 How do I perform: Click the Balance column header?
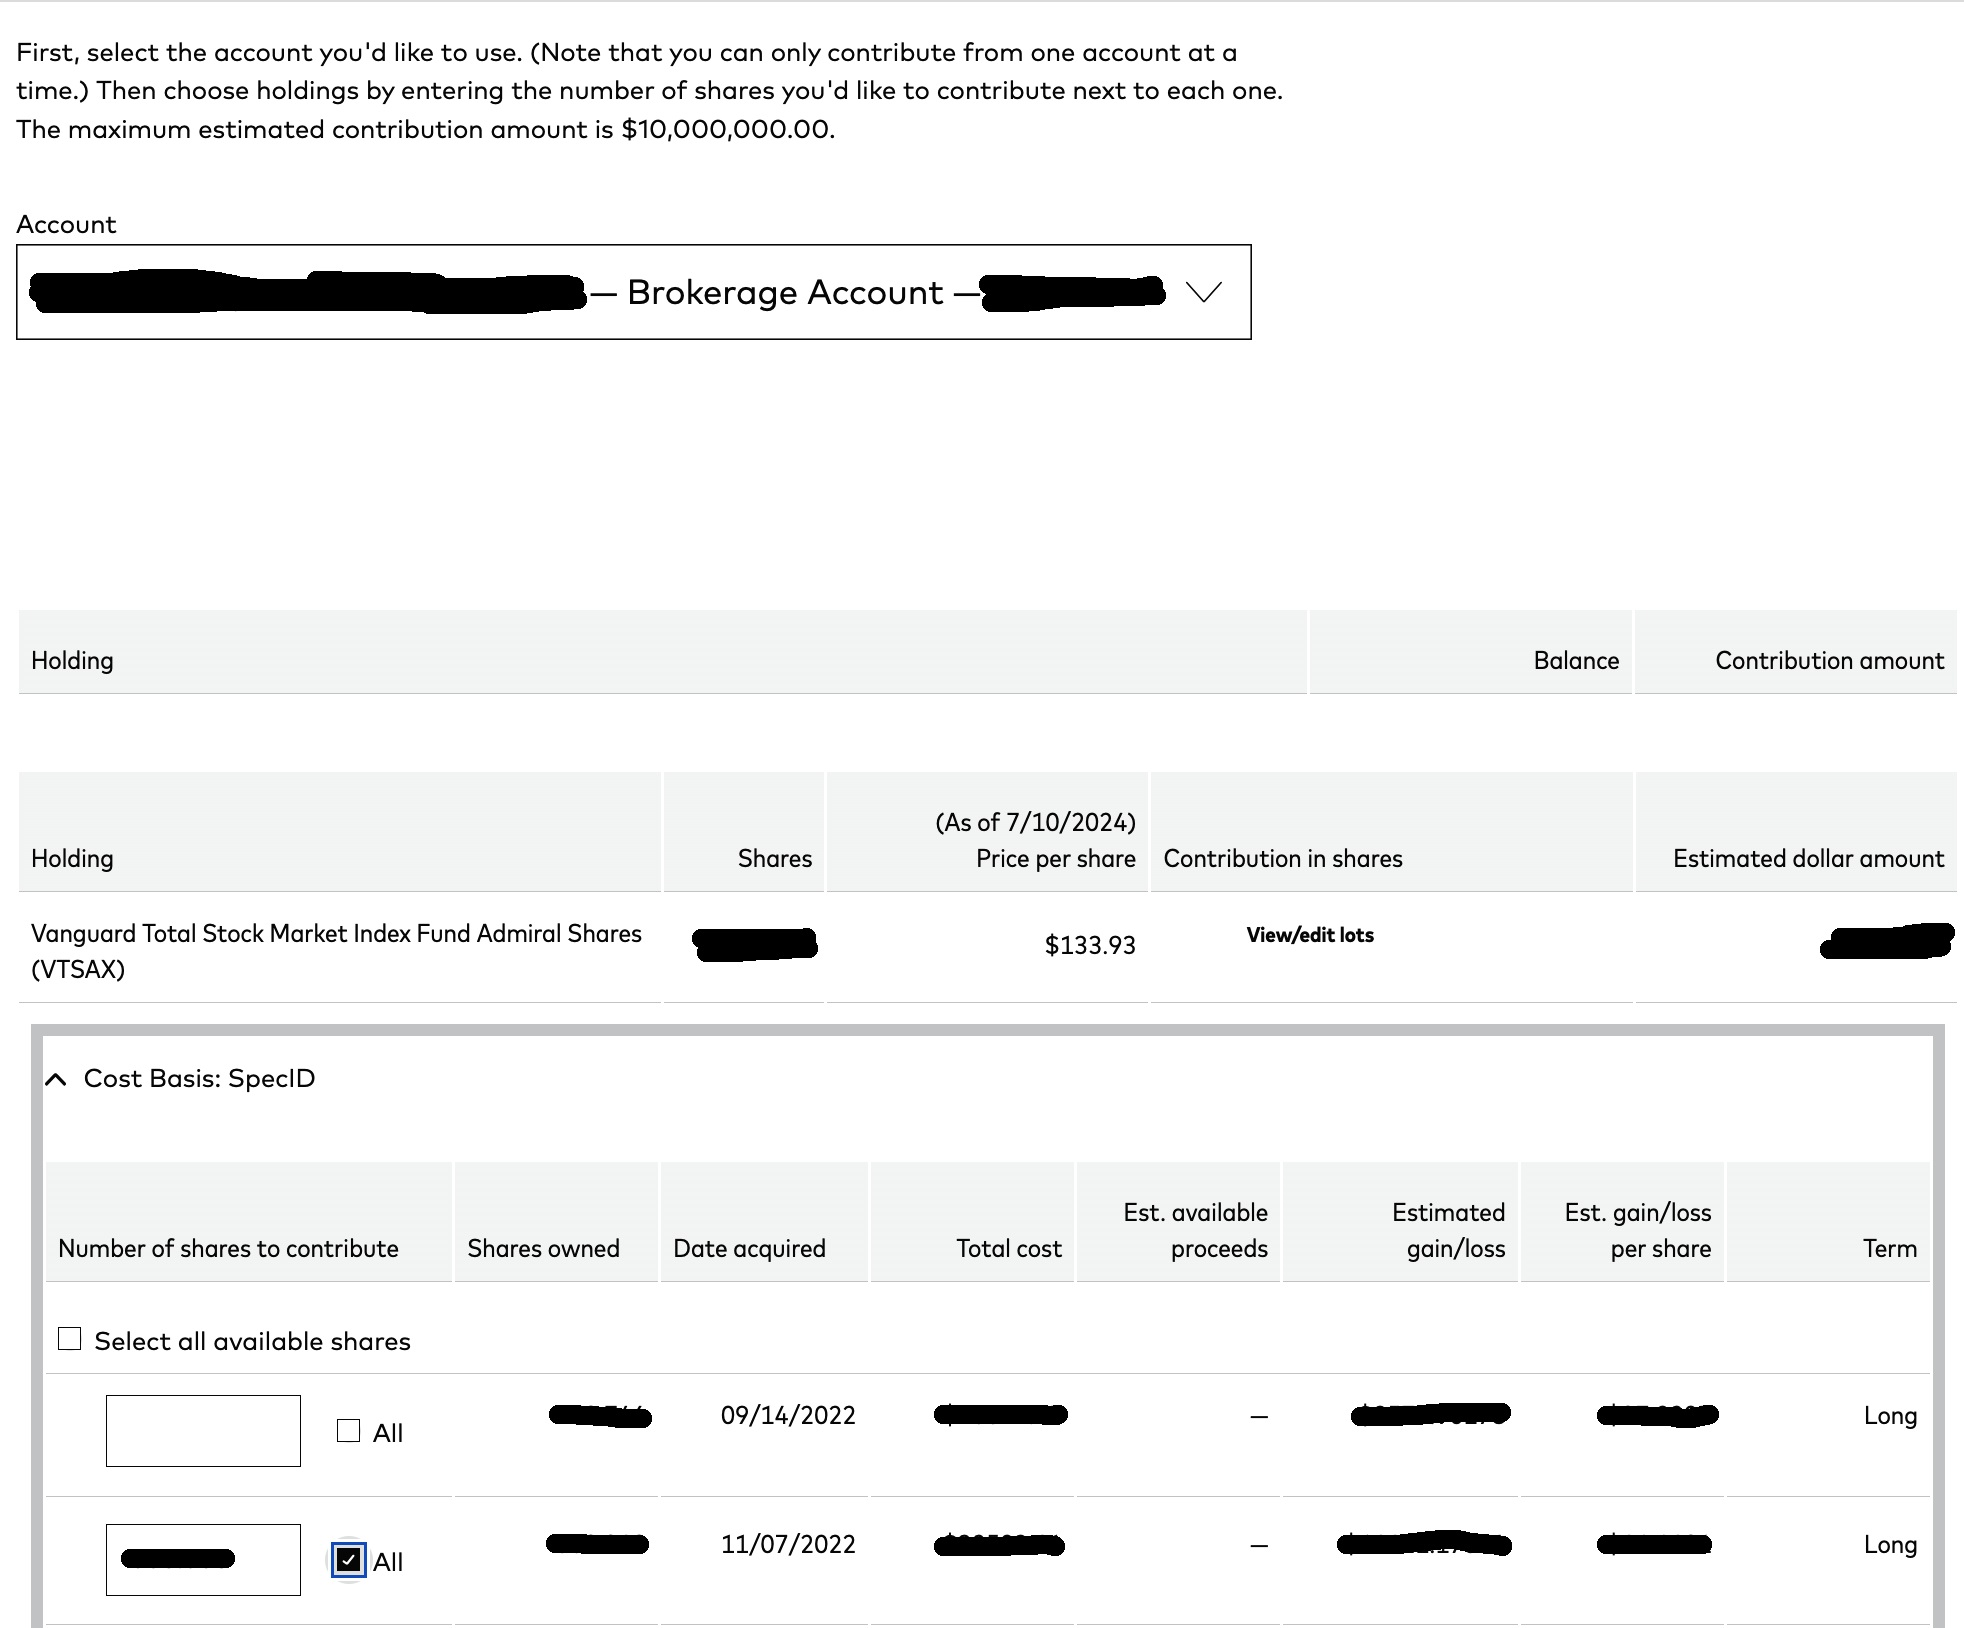pos(1575,660)
